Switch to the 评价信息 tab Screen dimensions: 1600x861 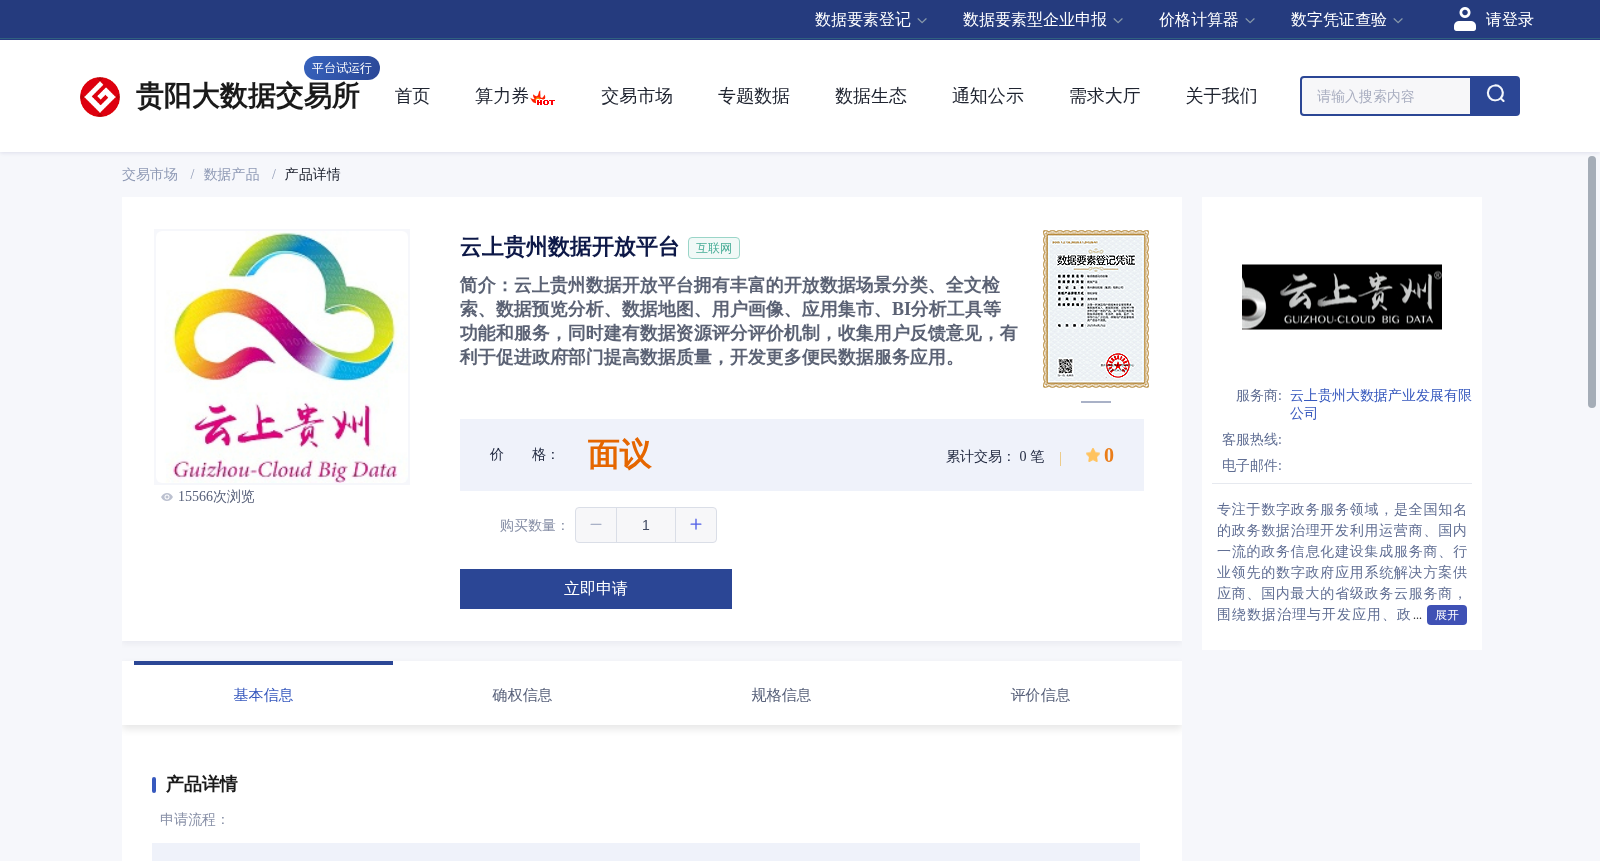coord(1040,695)
